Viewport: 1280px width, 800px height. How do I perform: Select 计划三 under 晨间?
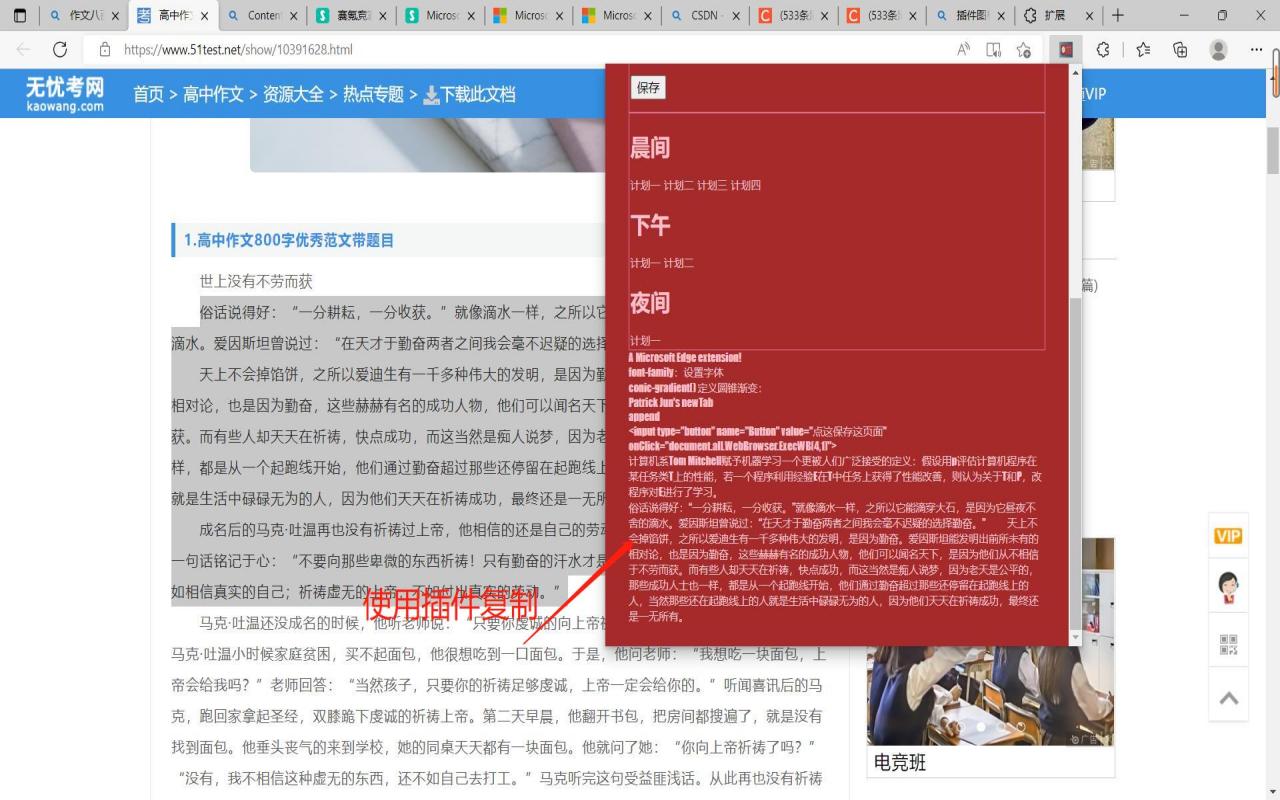tap(712, 186)
